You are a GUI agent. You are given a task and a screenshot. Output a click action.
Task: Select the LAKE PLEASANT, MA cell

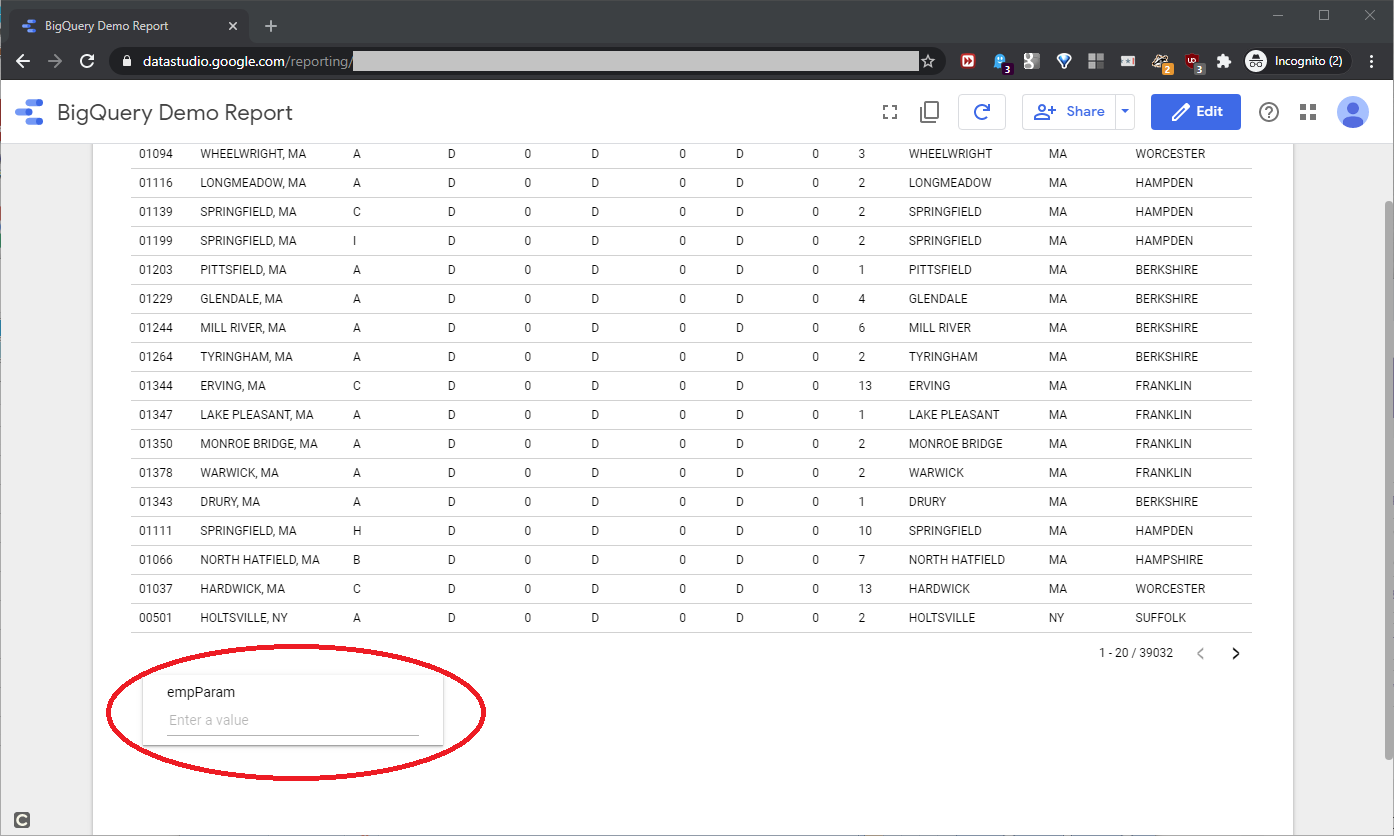257,415
